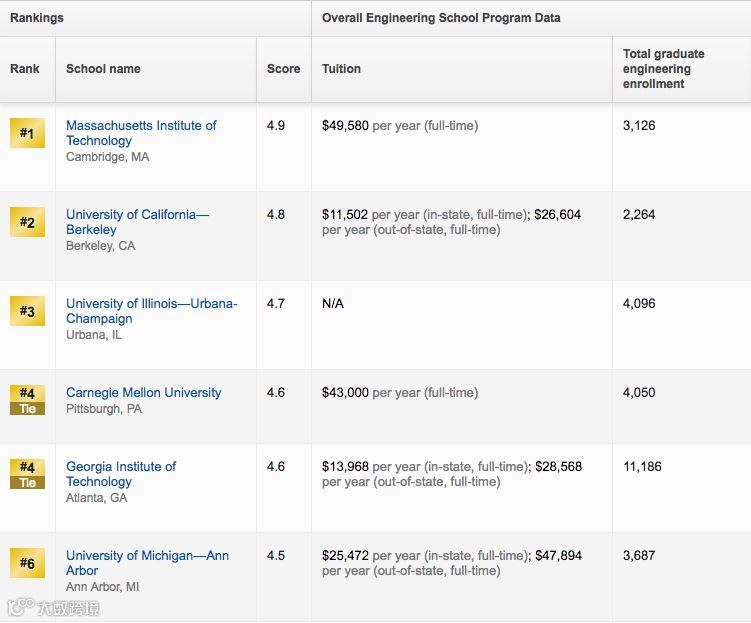This screenshot has width=751, height=623.
Task: Open University of Michigan—Ann Arbor link
Action: click(x=147, y=563)
